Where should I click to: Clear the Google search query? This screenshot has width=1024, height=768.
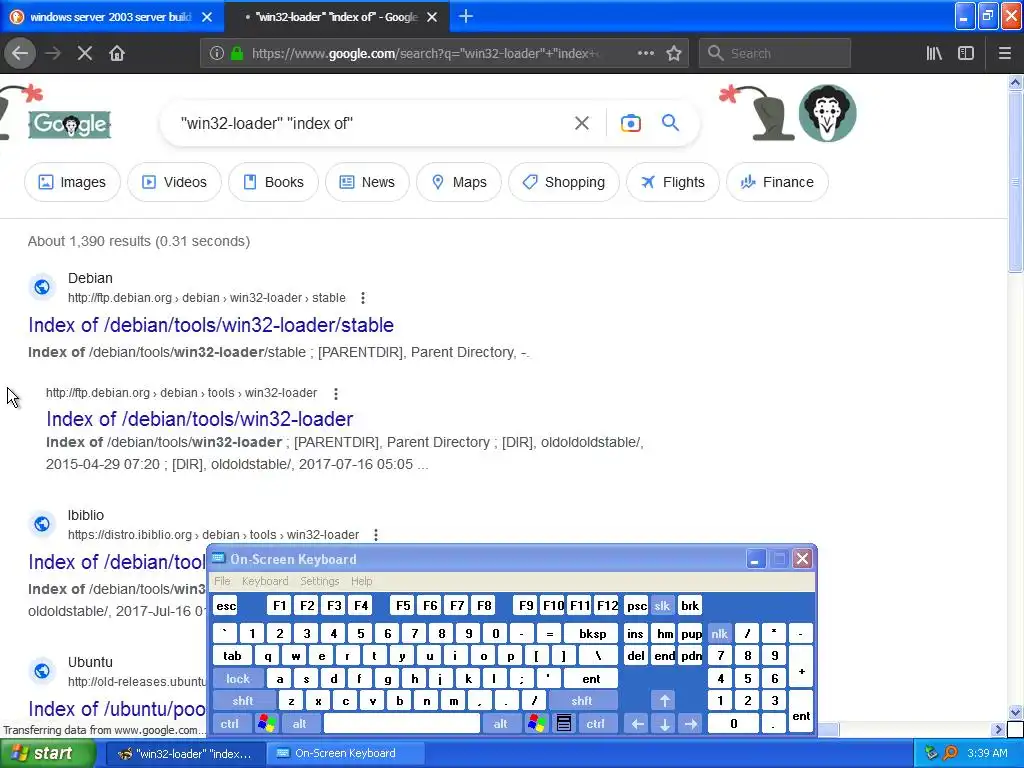coord(581,123)
